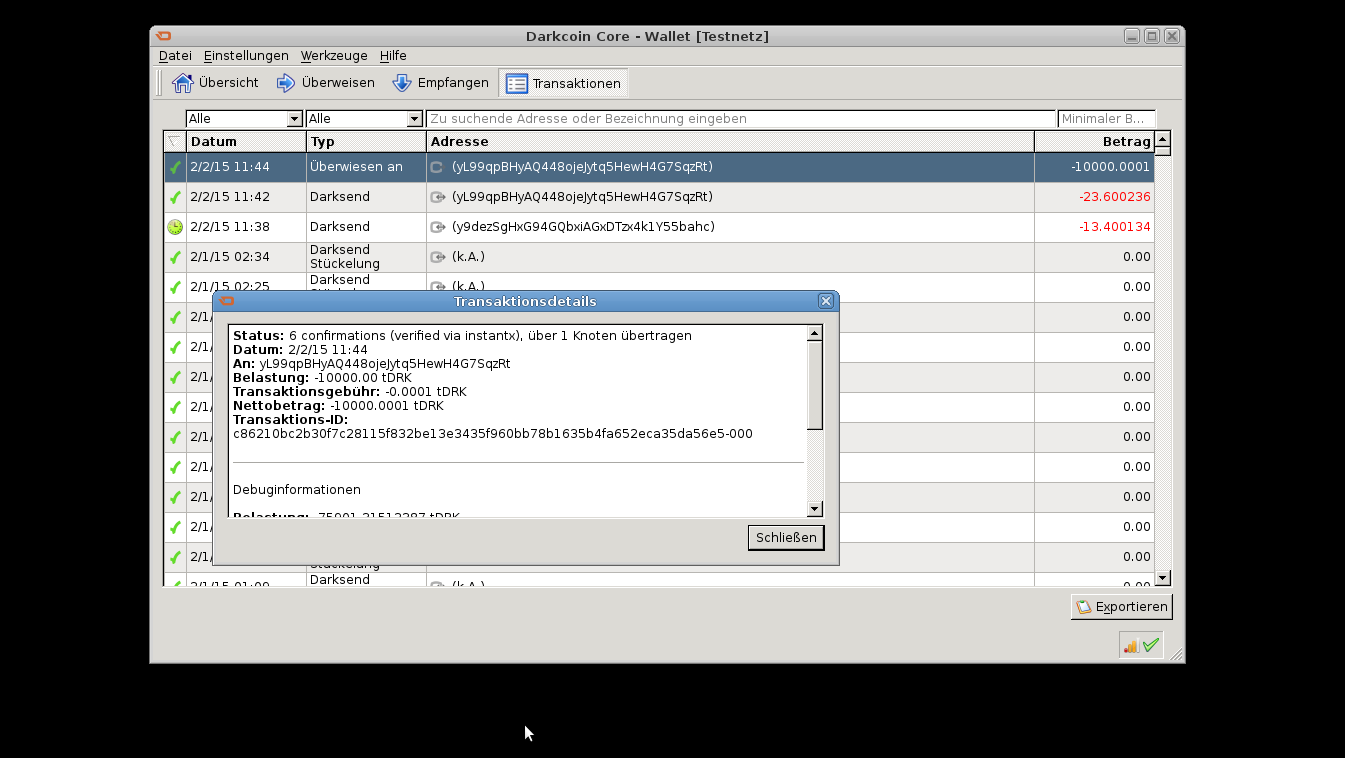Click the Darkcoin Core title bar logo icon

tap(164, 36)
